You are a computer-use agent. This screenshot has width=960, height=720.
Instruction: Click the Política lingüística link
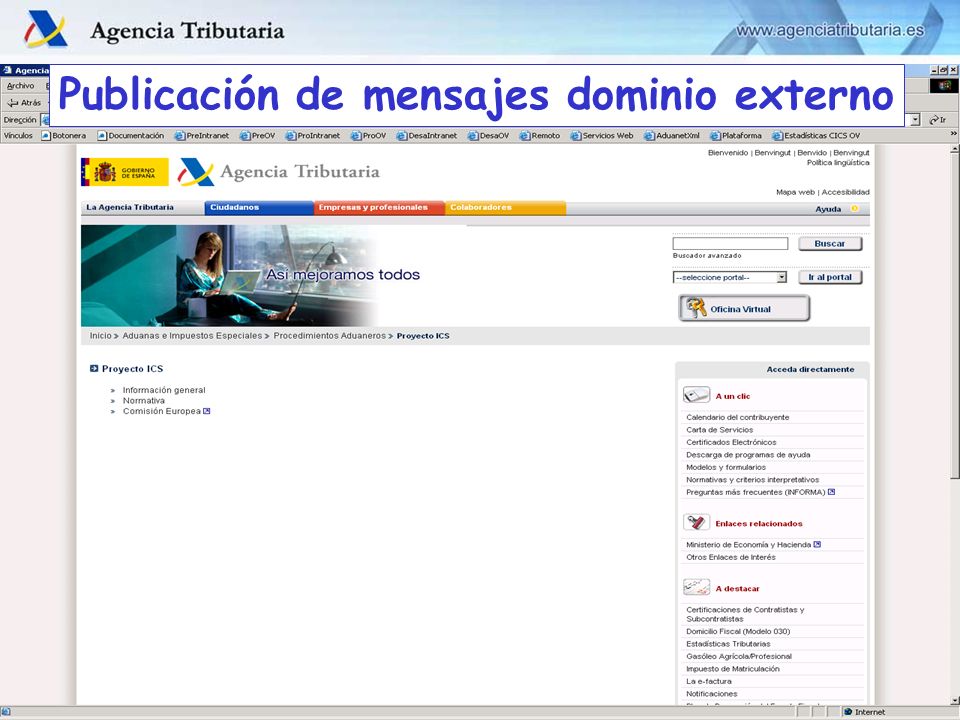coord(838,162)
